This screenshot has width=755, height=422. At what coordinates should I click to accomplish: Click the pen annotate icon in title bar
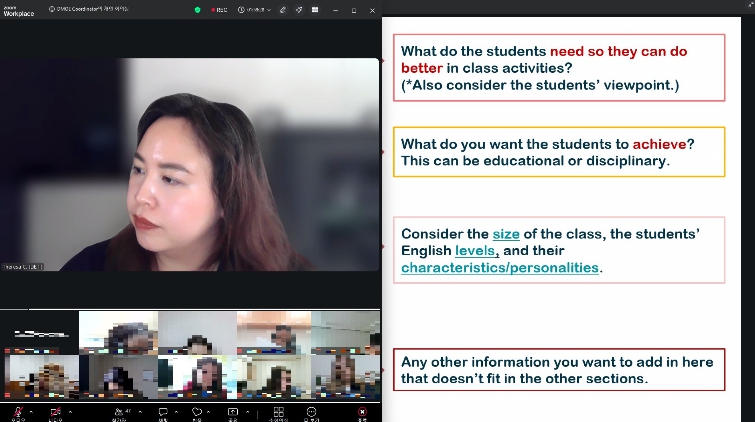pos(284,9)
